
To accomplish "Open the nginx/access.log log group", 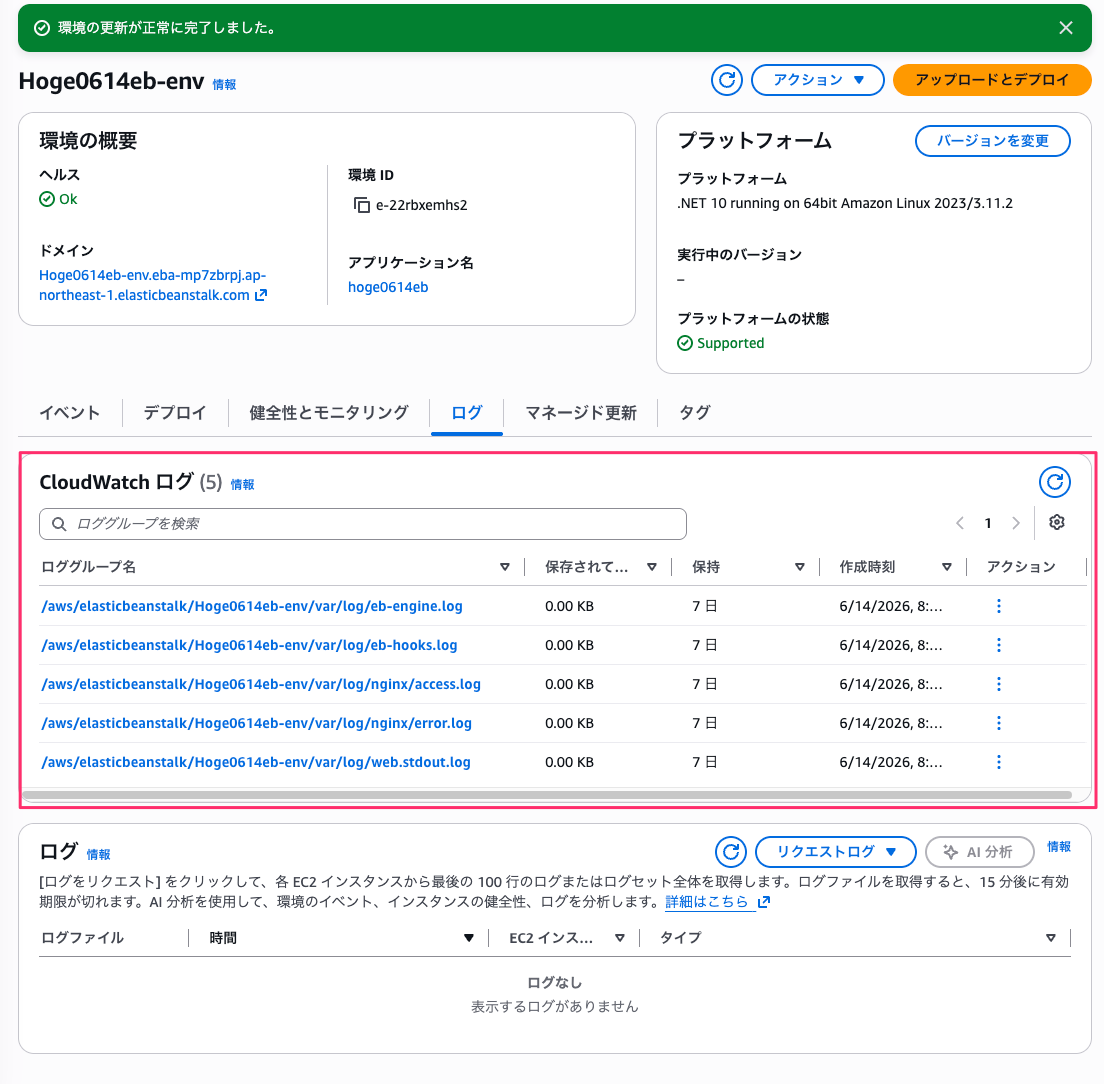I will [261, 684].
